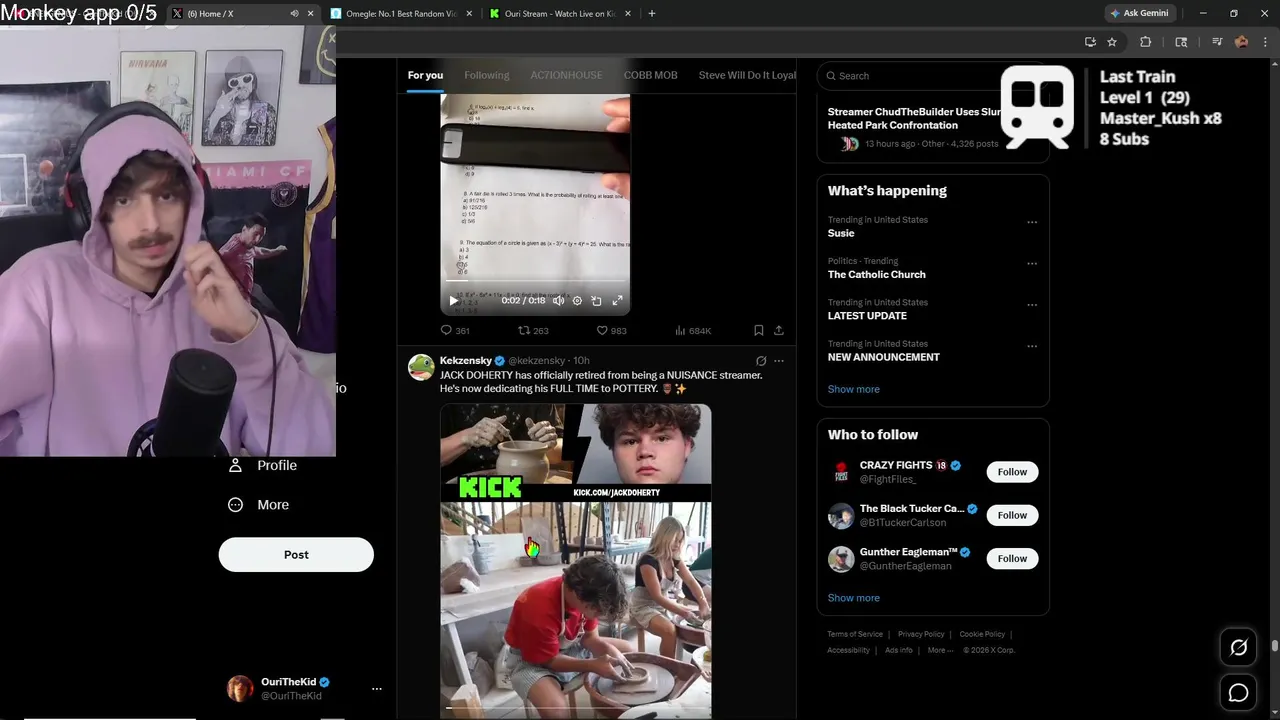This screenshot has width=1280, height=720.
Task: Mute the video with the speaker icon
Action: pyautogui.click(x=558, y=300)
